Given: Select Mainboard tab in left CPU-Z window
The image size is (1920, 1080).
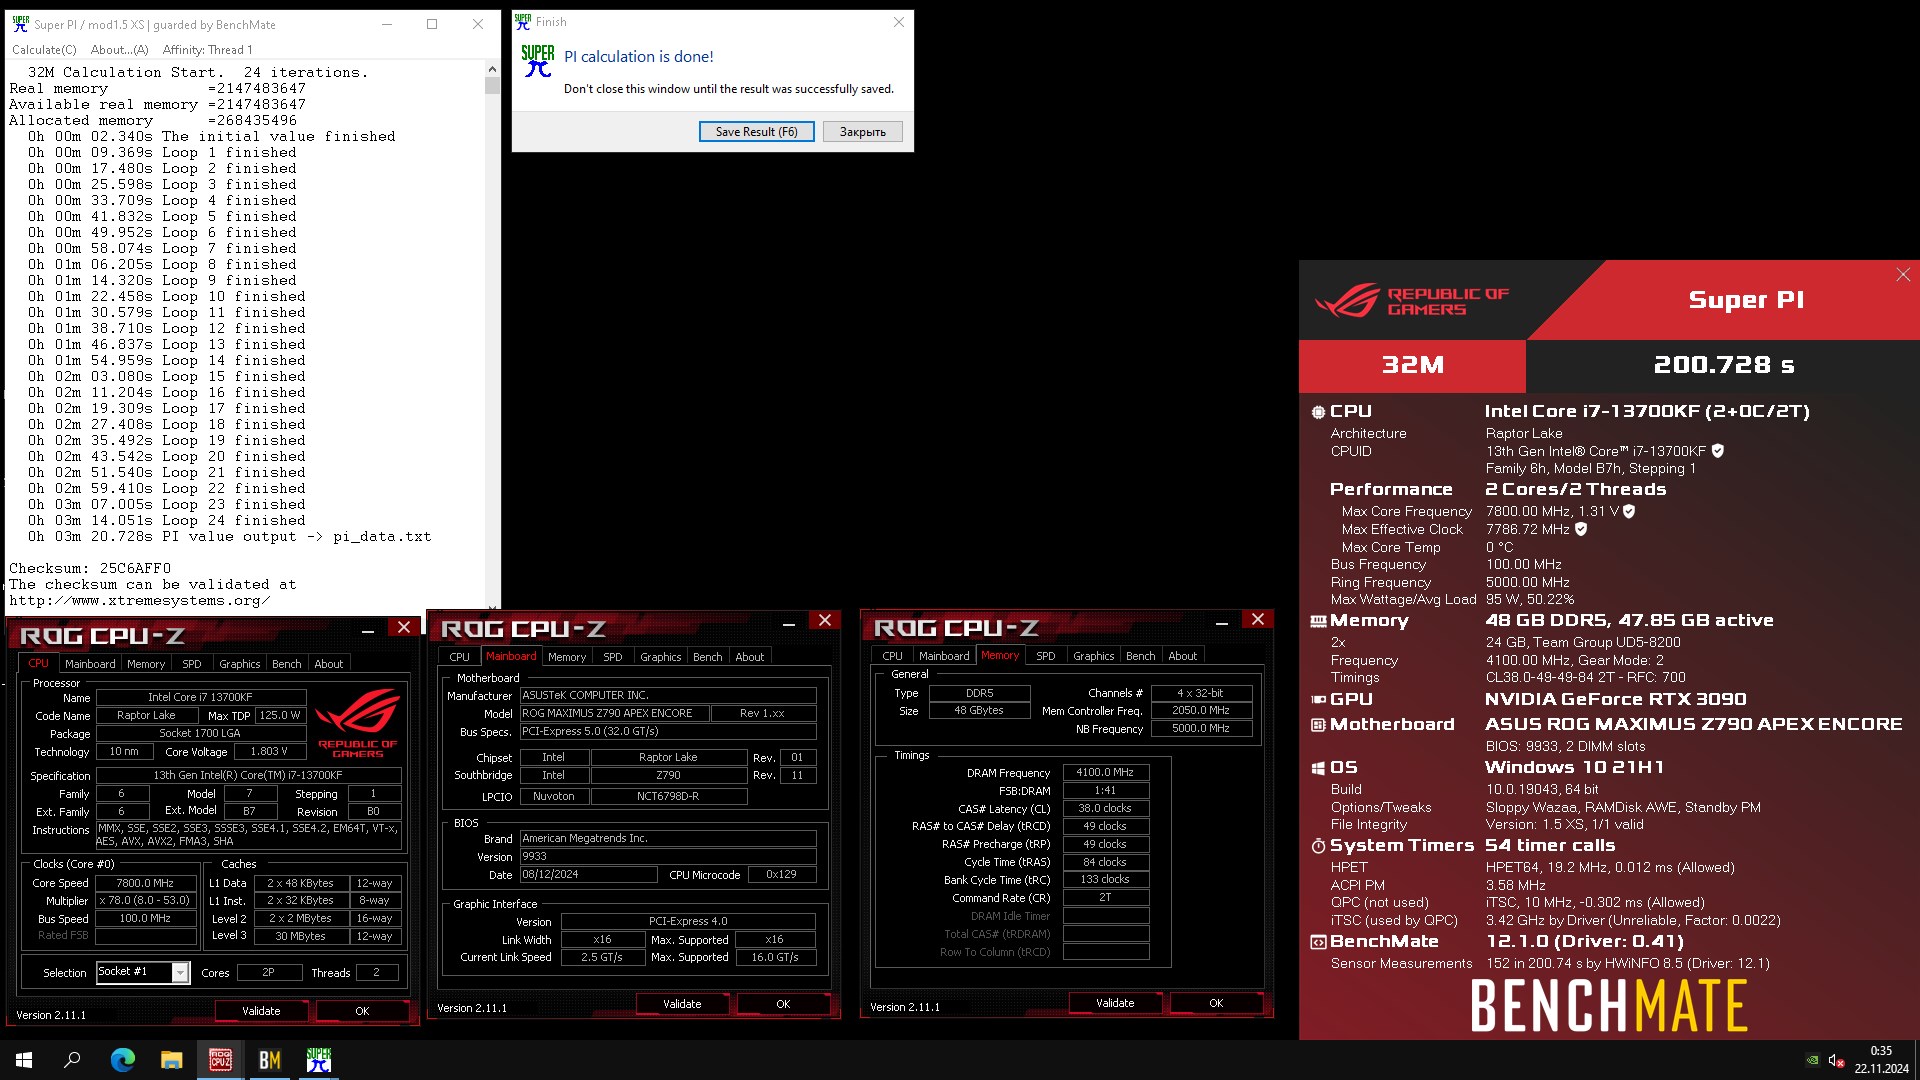Looking at the screenshot, I should (90, 664).
